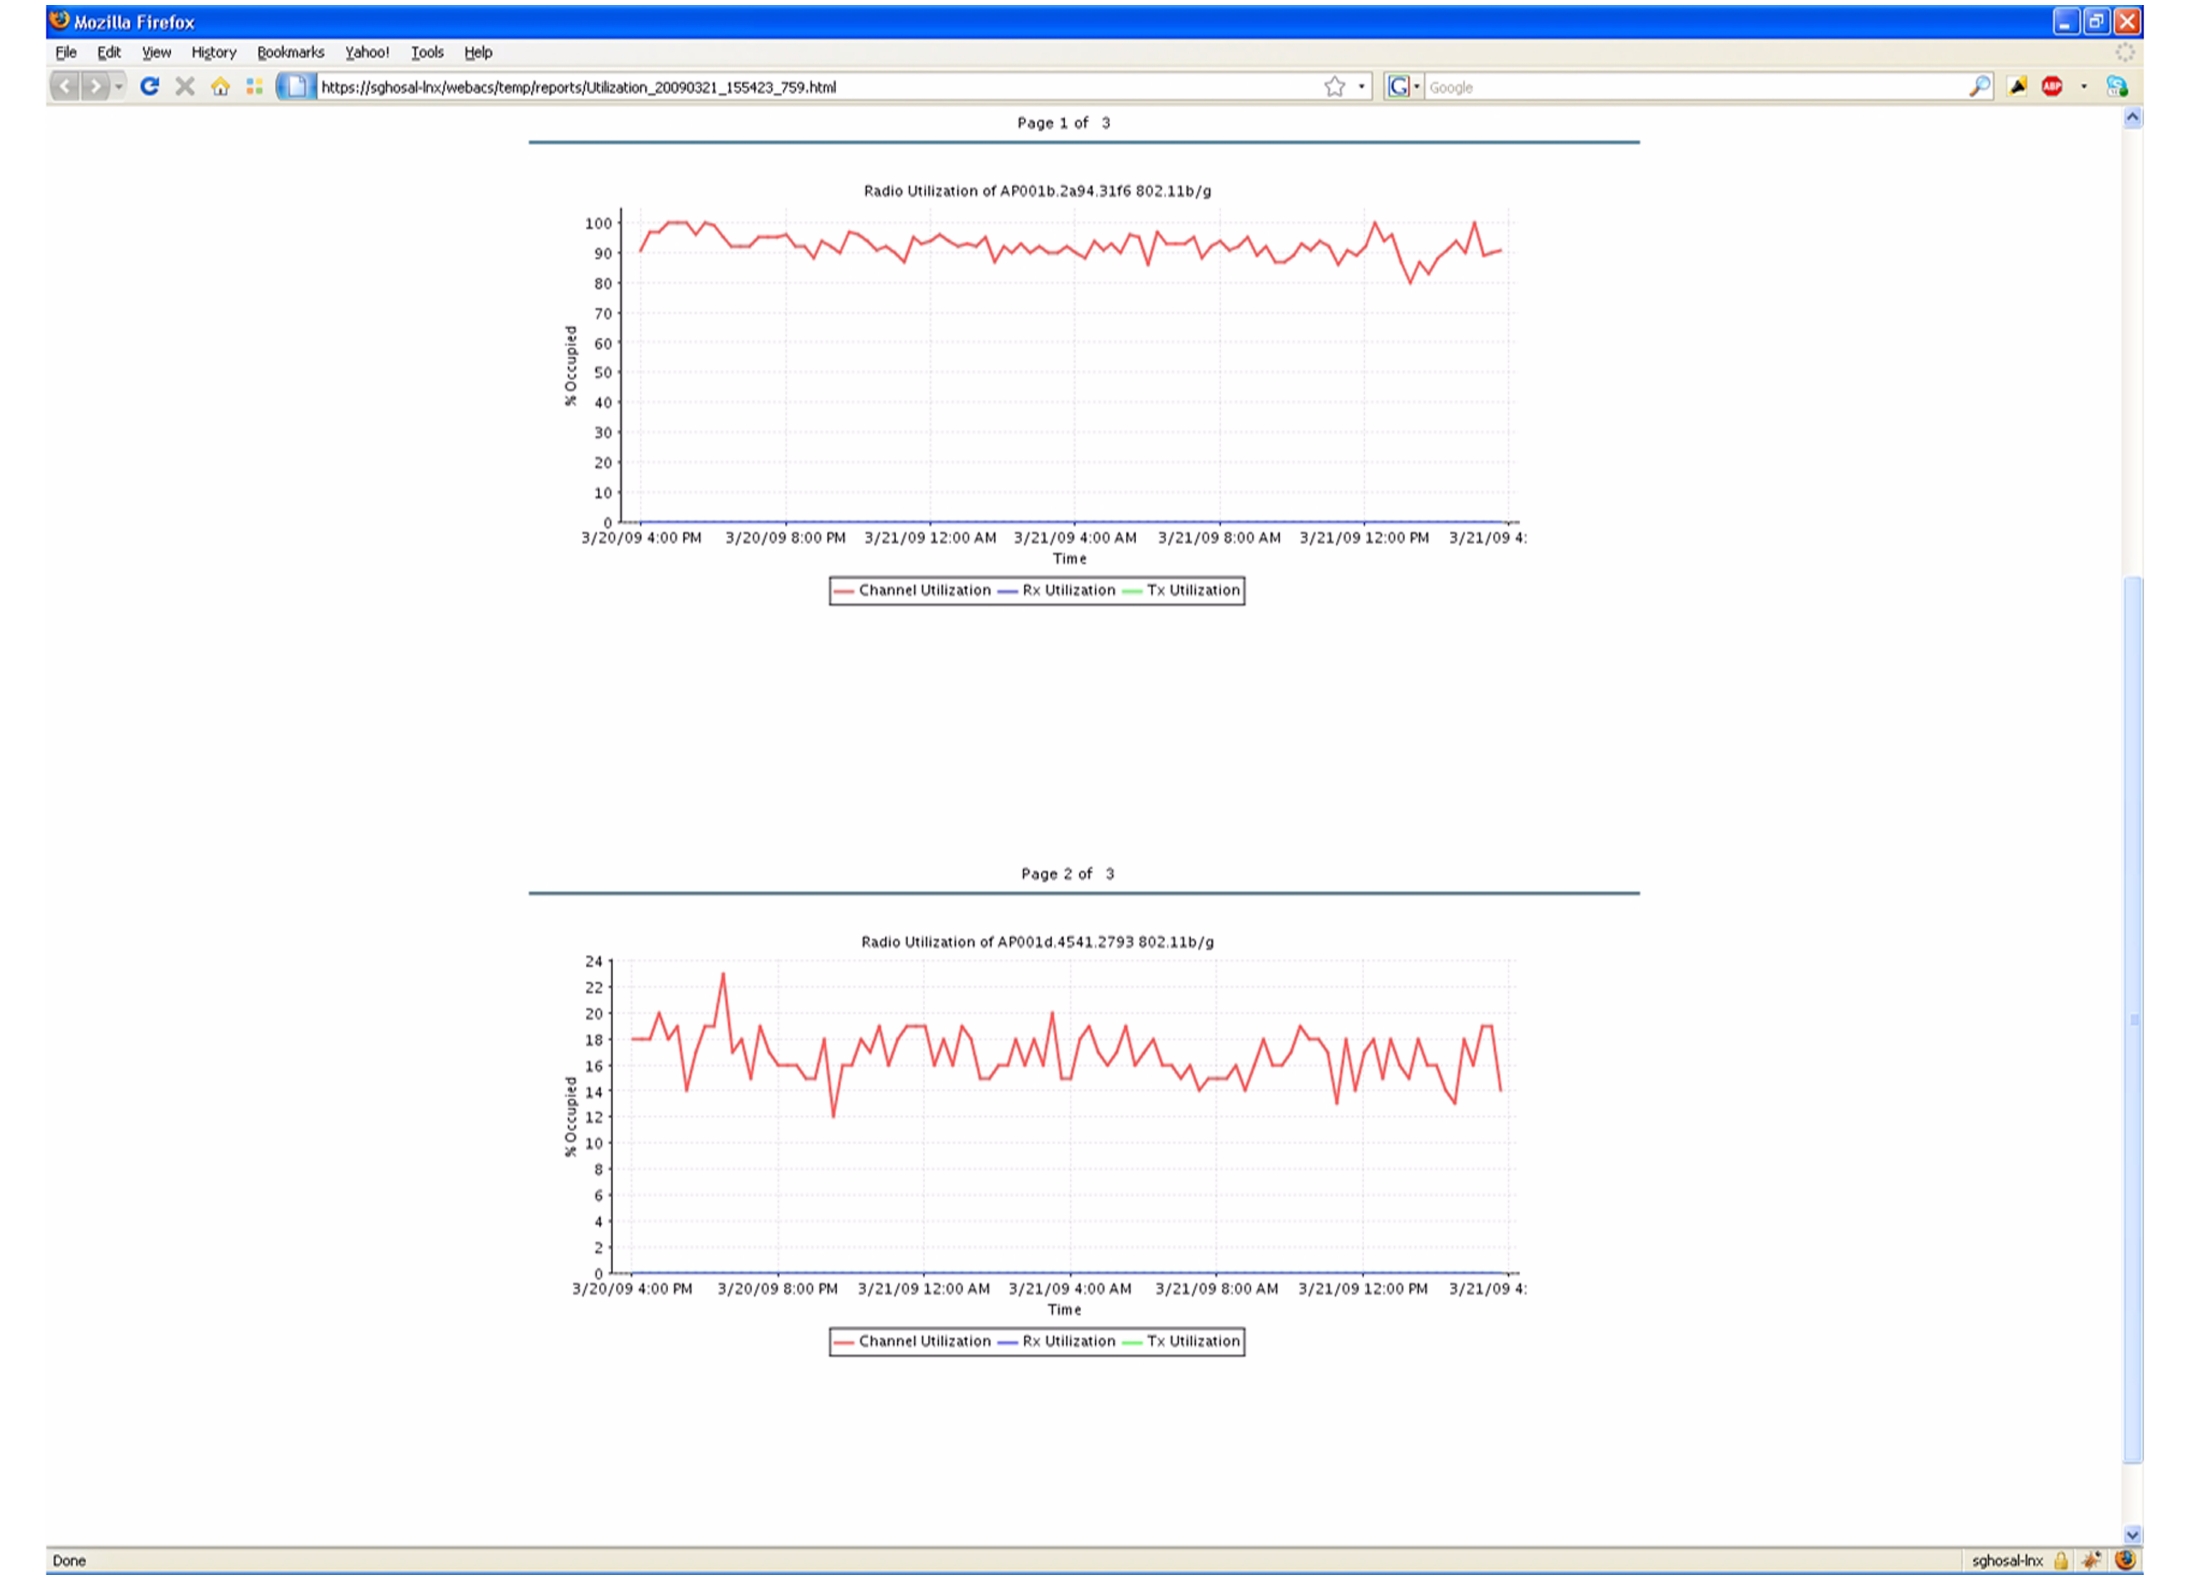Image resolution: width=2190 pixels, height=1580 pixels.
Task: Minimize the Firefox window
Action: (2065, 21)
